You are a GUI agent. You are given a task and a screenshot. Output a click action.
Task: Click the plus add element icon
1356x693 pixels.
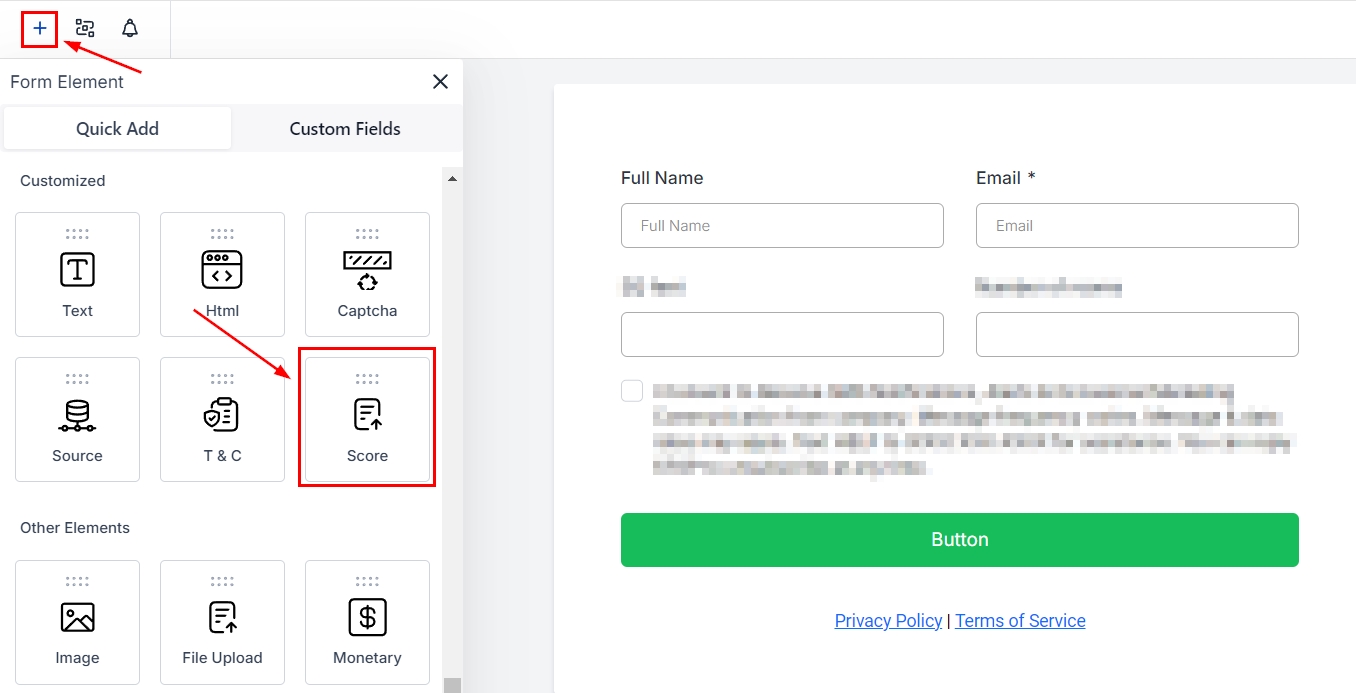click(39, 28)
